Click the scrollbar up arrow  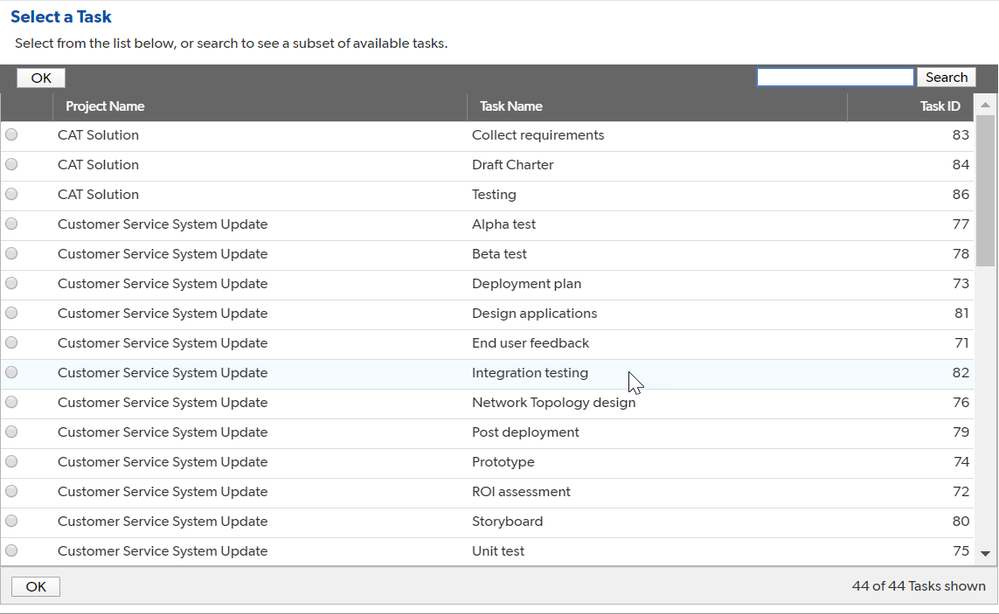click(985, 105)
